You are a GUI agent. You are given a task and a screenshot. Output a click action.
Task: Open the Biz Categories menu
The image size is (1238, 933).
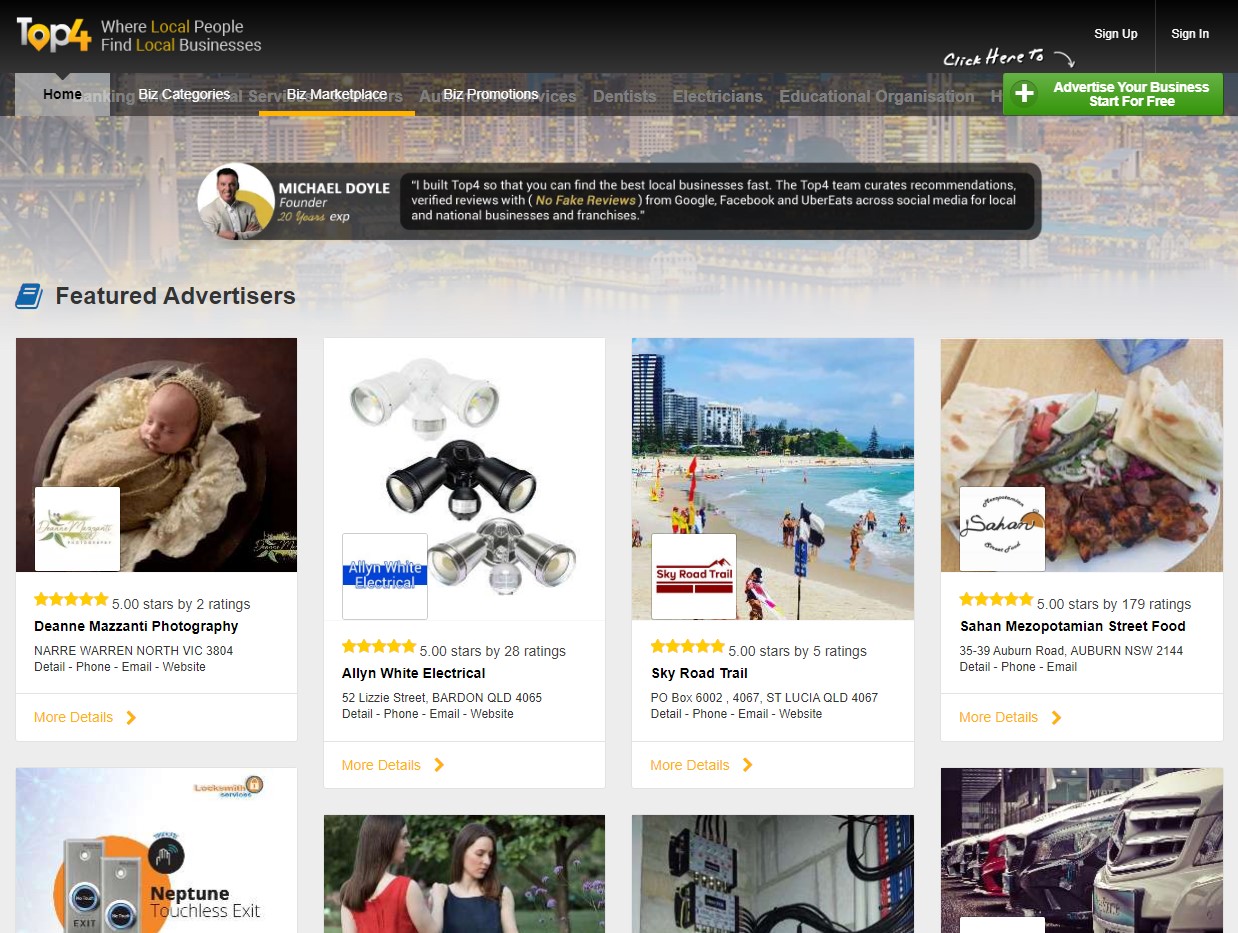click(184, 94)
